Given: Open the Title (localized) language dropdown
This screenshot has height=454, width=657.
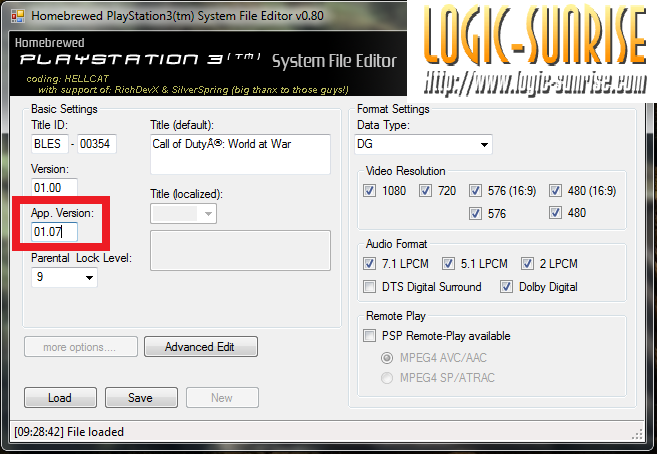Looking at the screenshot, I should point(184,214).
